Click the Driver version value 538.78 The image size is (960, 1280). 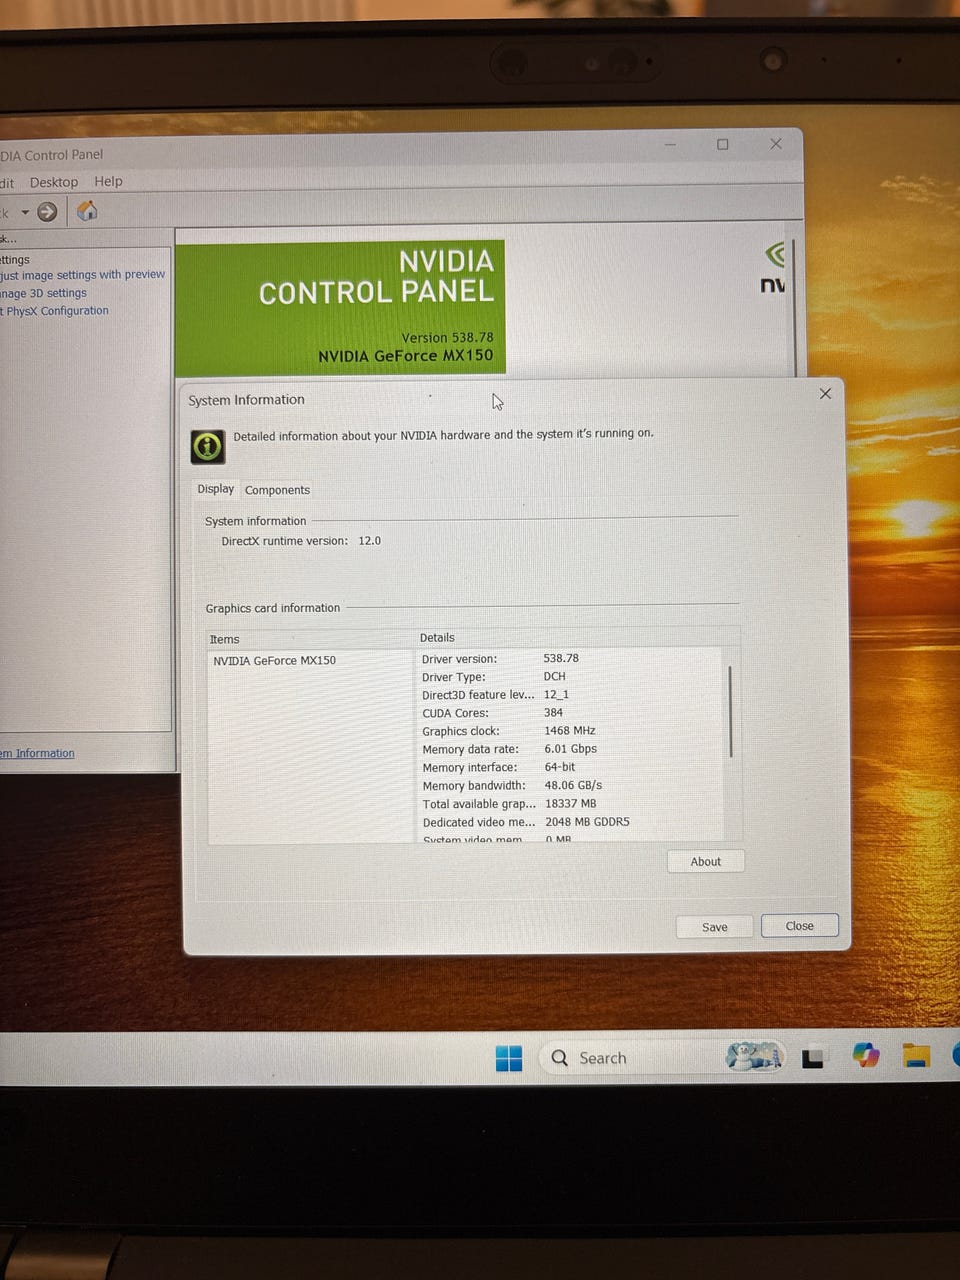[561, 658]
